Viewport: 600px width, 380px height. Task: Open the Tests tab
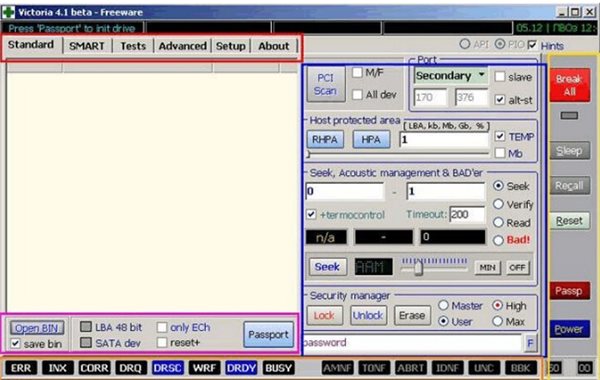[x=133, y=46]
